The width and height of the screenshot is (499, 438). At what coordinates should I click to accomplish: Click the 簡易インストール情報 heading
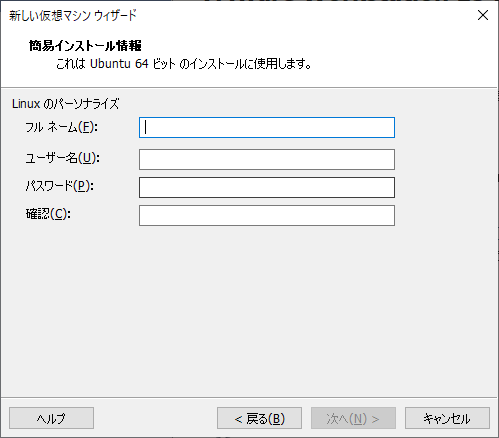[85, 46]
